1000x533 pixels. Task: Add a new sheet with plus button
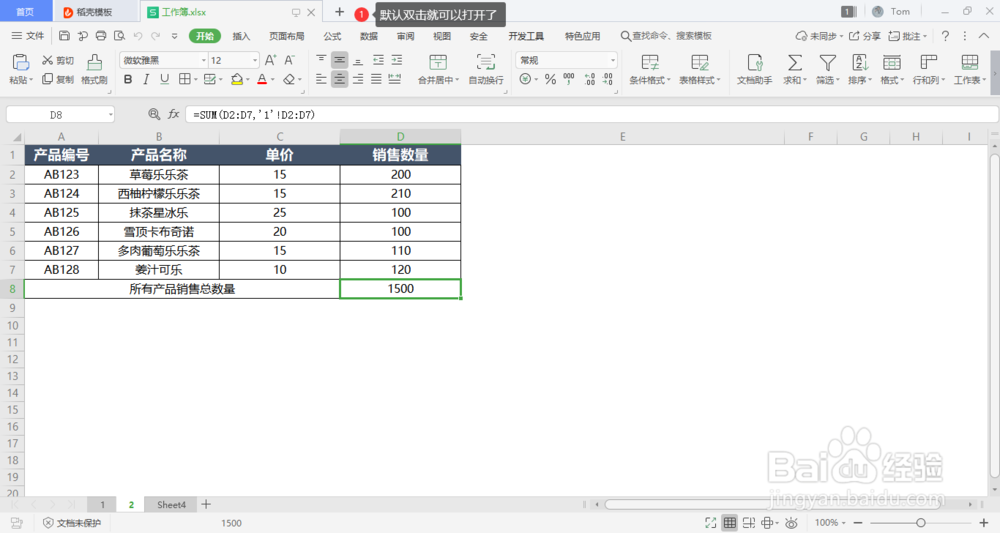[x=206, y=504]
